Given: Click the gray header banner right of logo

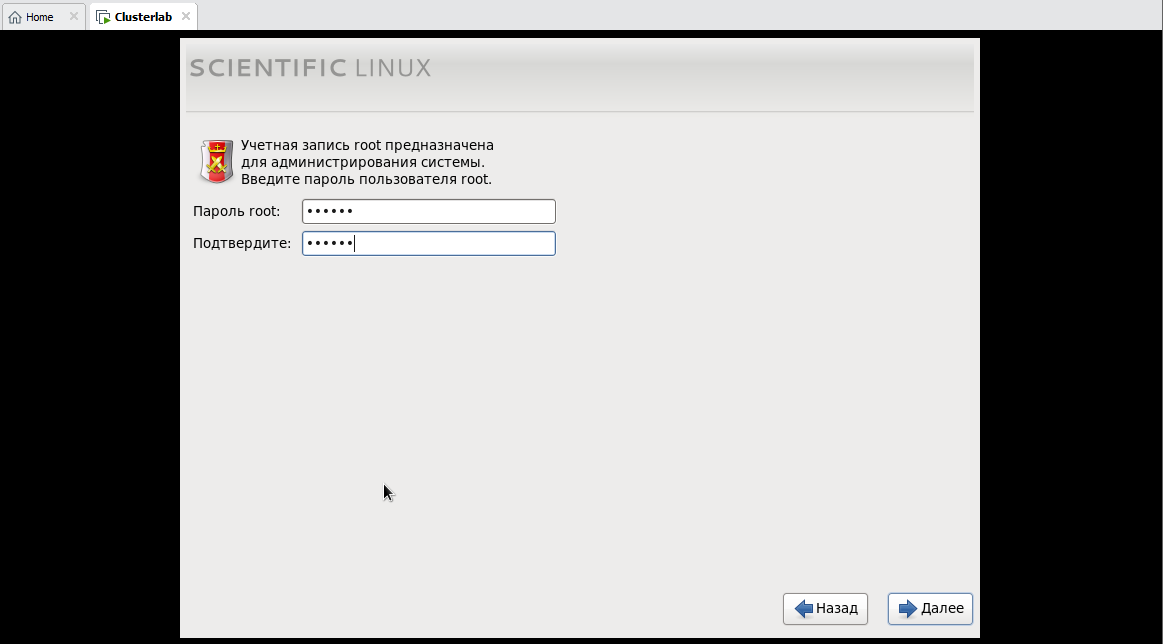Looking at the screenshot, I should [702, 74].
